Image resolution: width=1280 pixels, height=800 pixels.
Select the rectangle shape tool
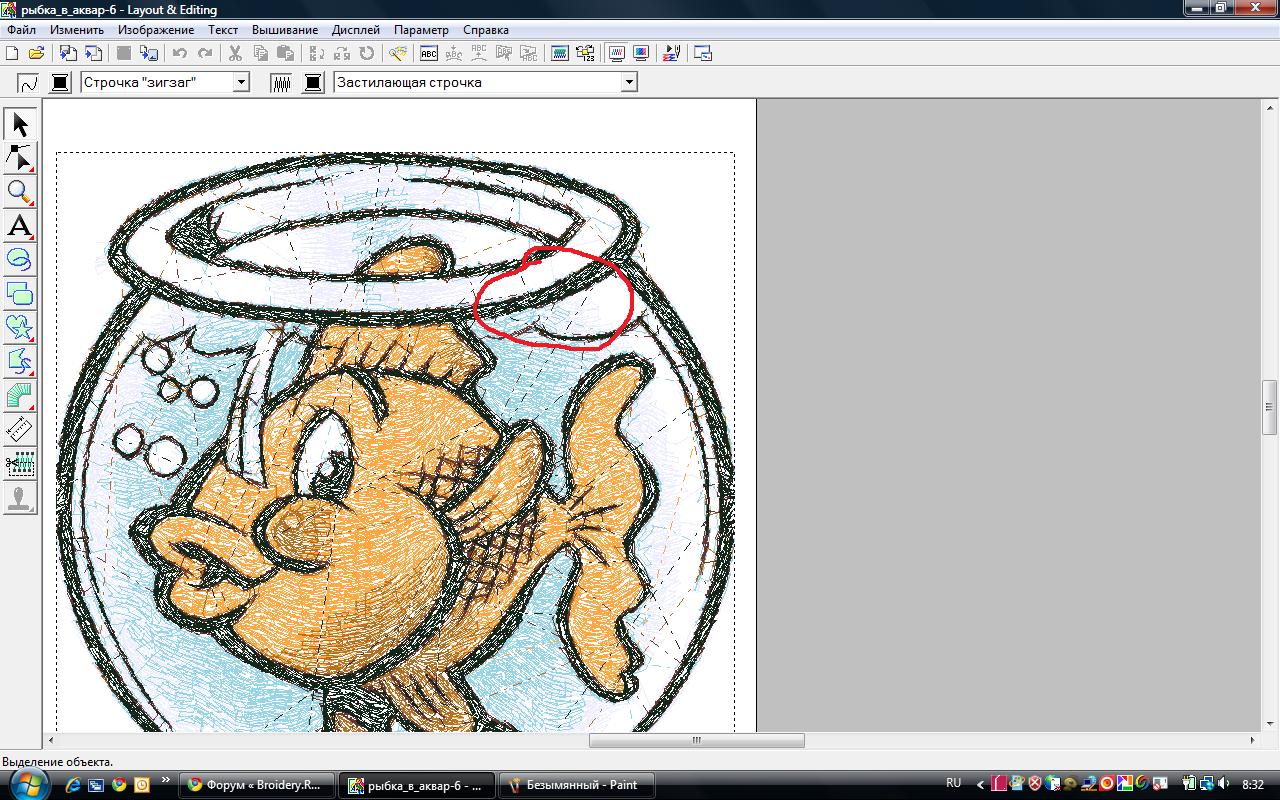pyautogui.click(x=20, y=294)
